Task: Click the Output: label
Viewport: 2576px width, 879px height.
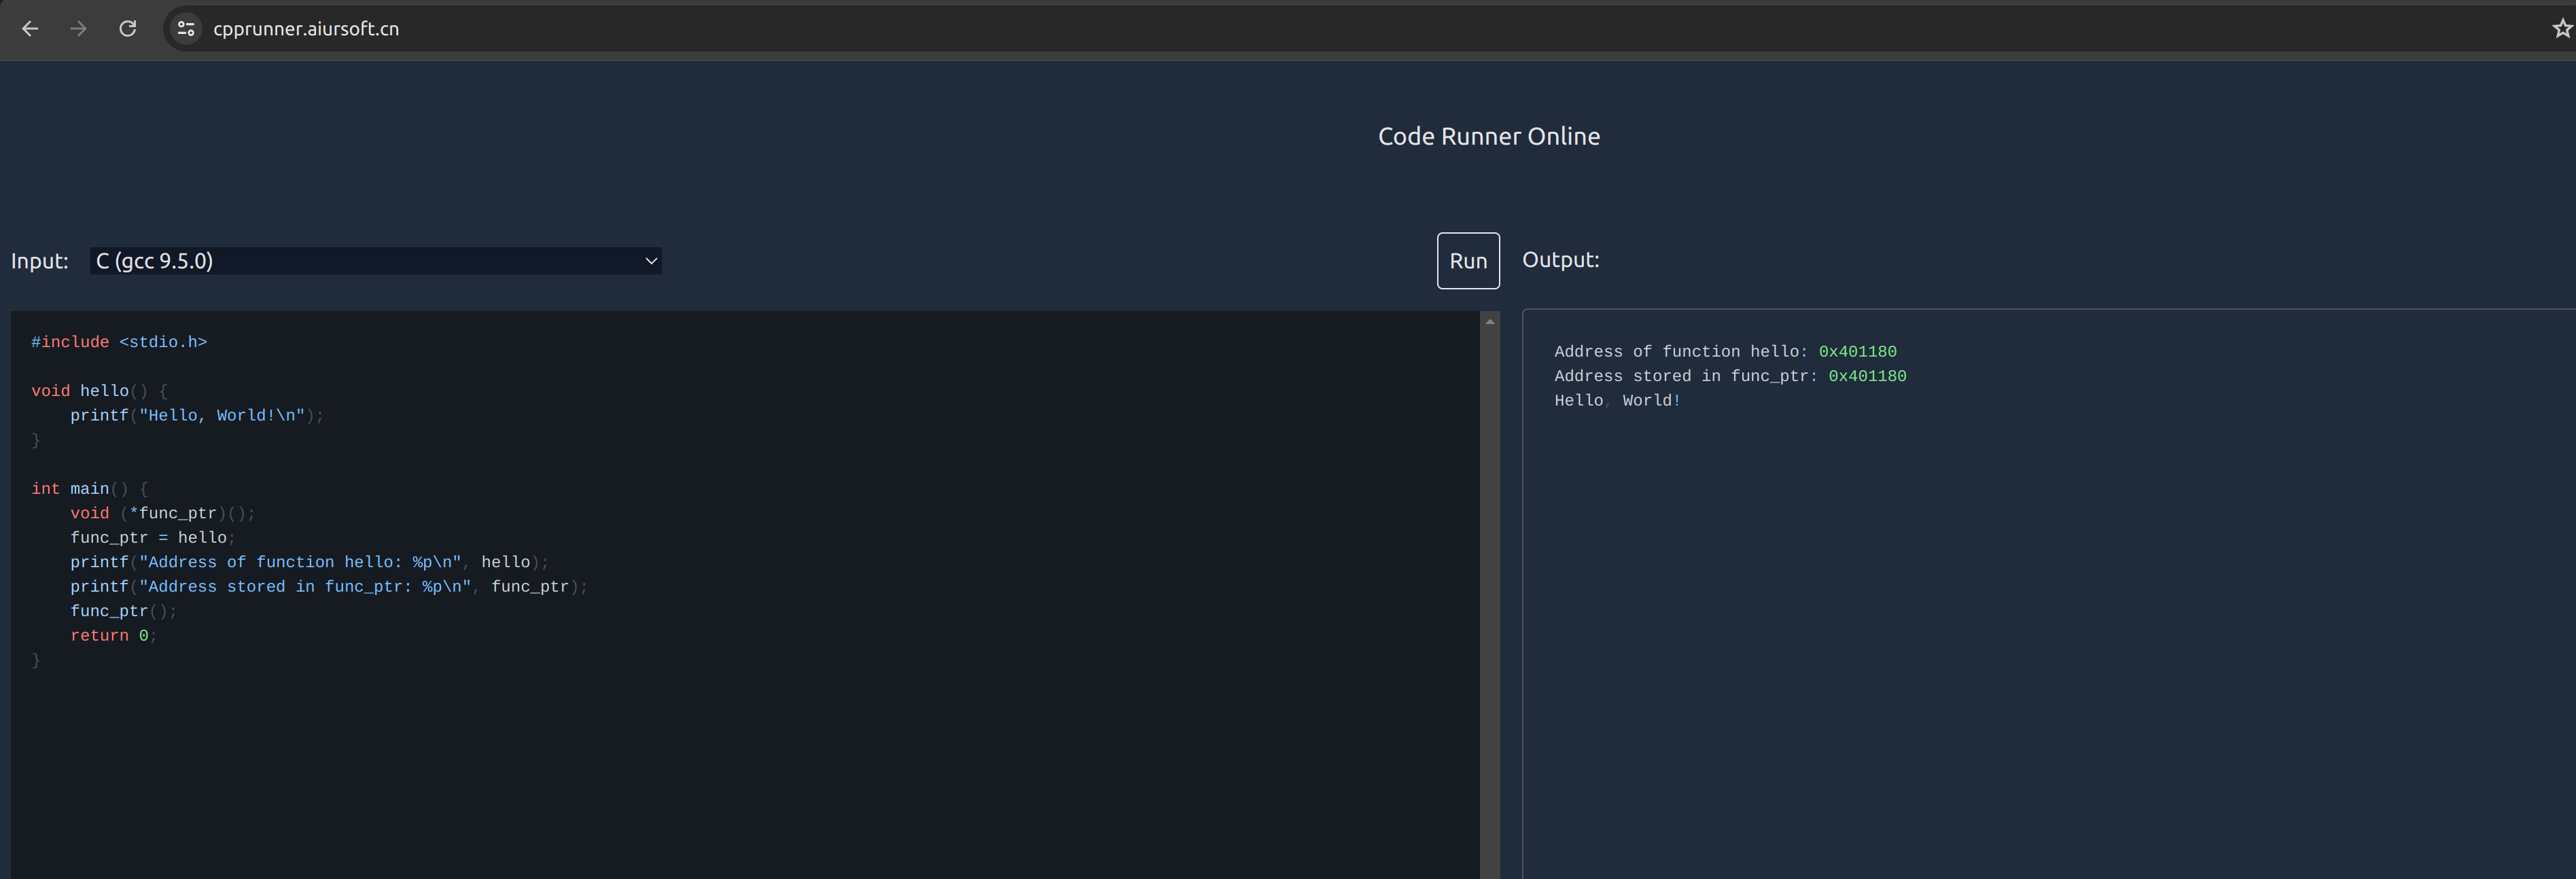Action: (1560, 260)
